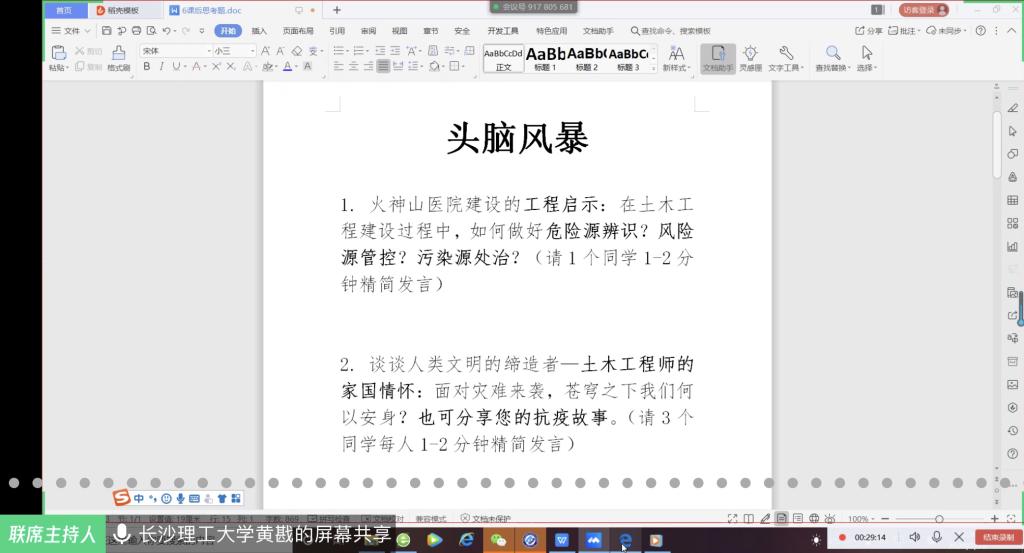Screen dimensions: 1024x553
Task: Apply the 标题 1 heading style
Action: click(x=545, y=58)
